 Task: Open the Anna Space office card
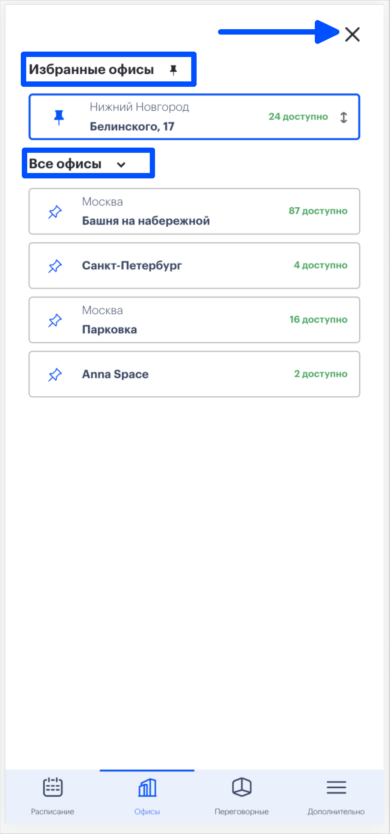click(194, 374)
